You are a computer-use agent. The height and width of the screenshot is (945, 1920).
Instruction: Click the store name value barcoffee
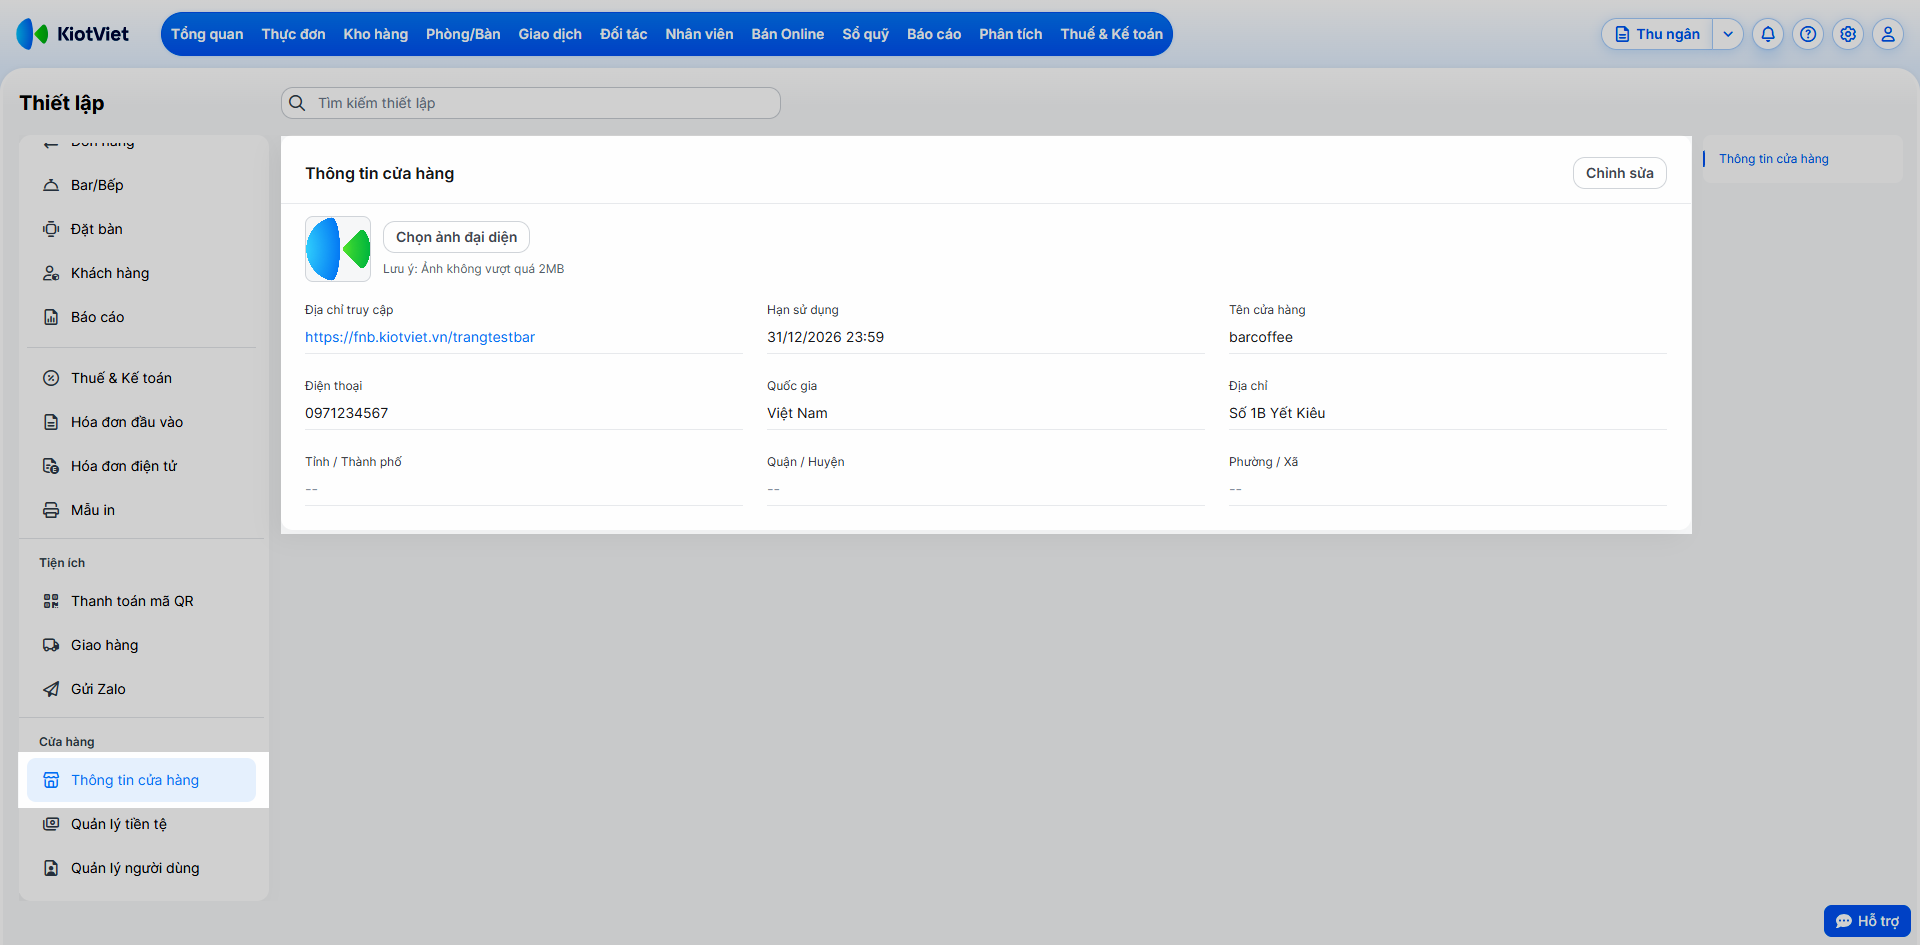(1261, 337)
